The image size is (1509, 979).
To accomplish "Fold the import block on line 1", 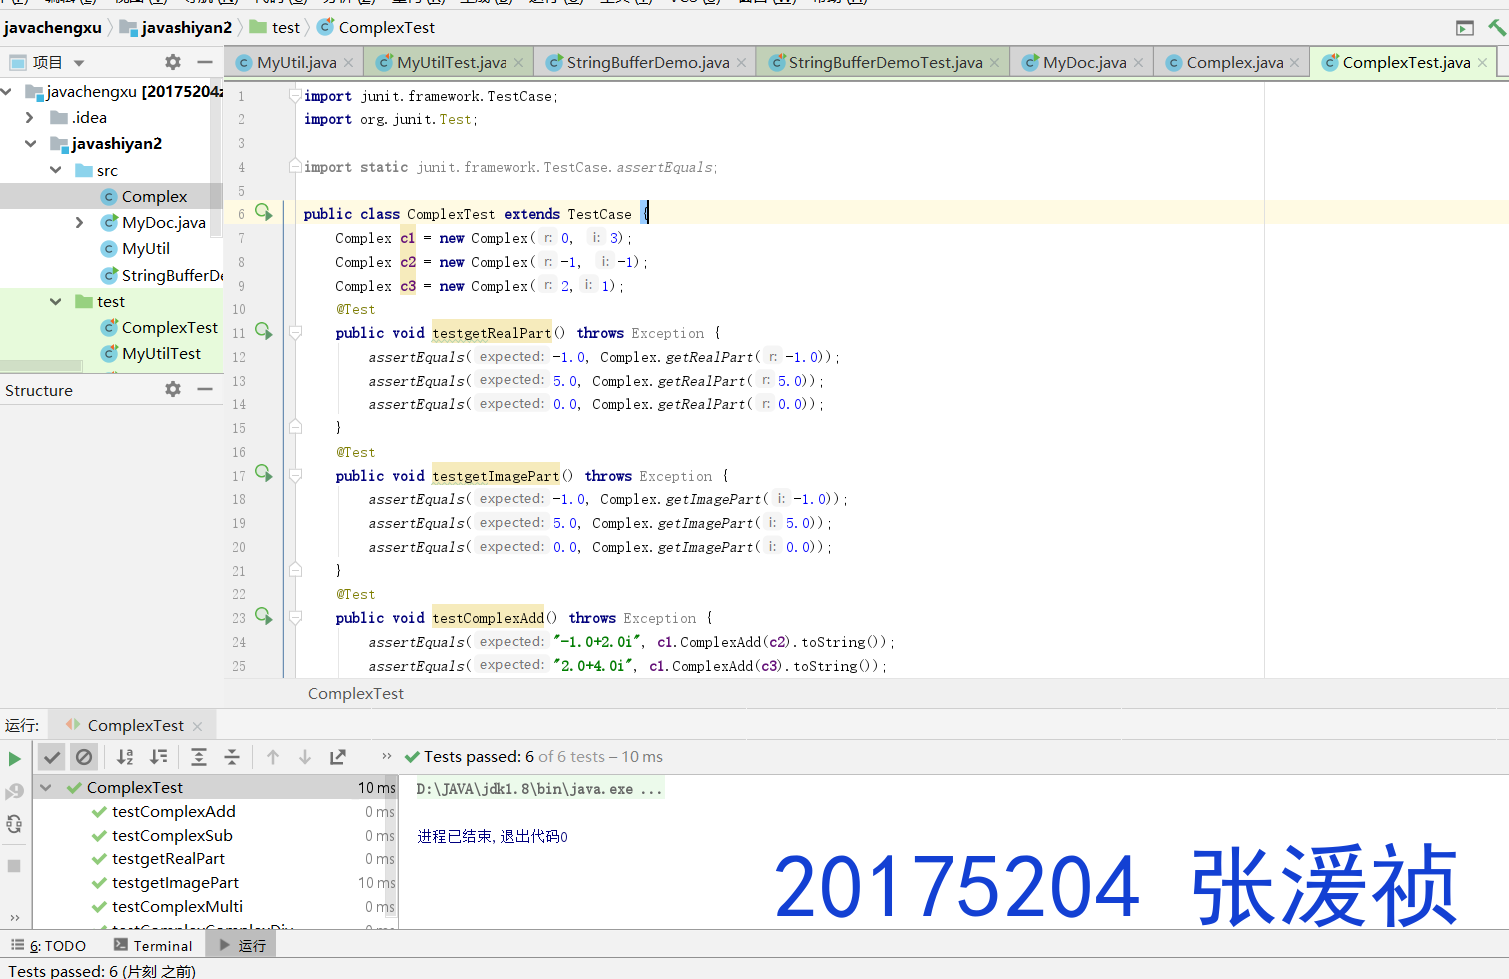I will pos(295,95).
